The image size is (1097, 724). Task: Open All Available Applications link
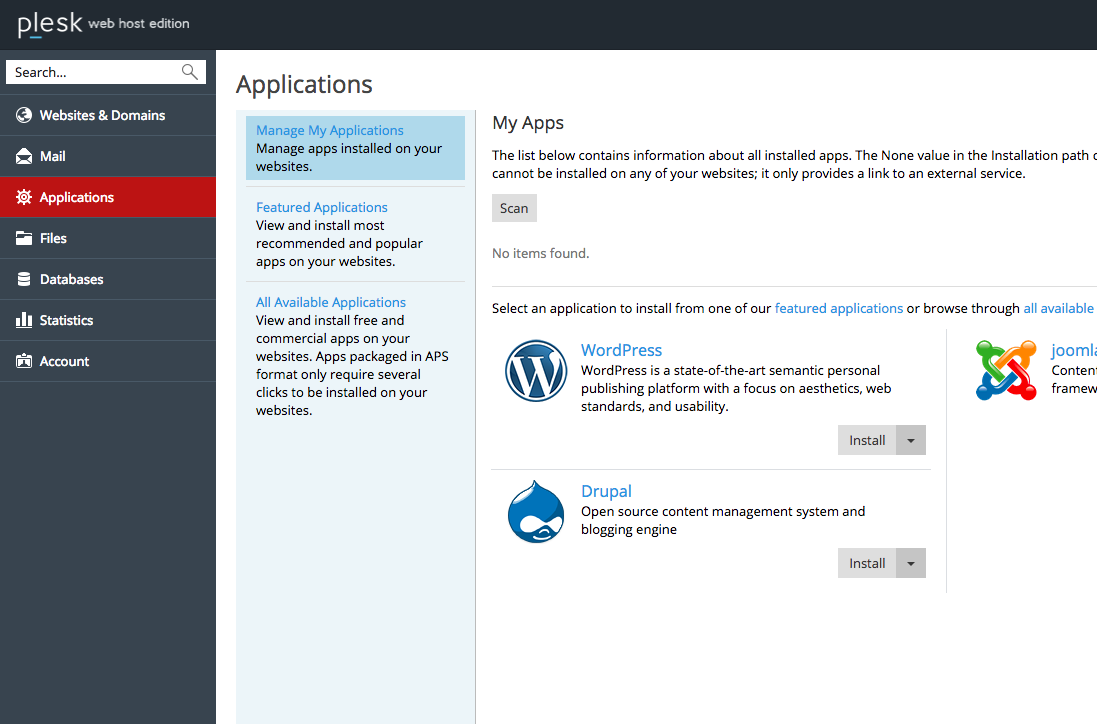point(331,302)
